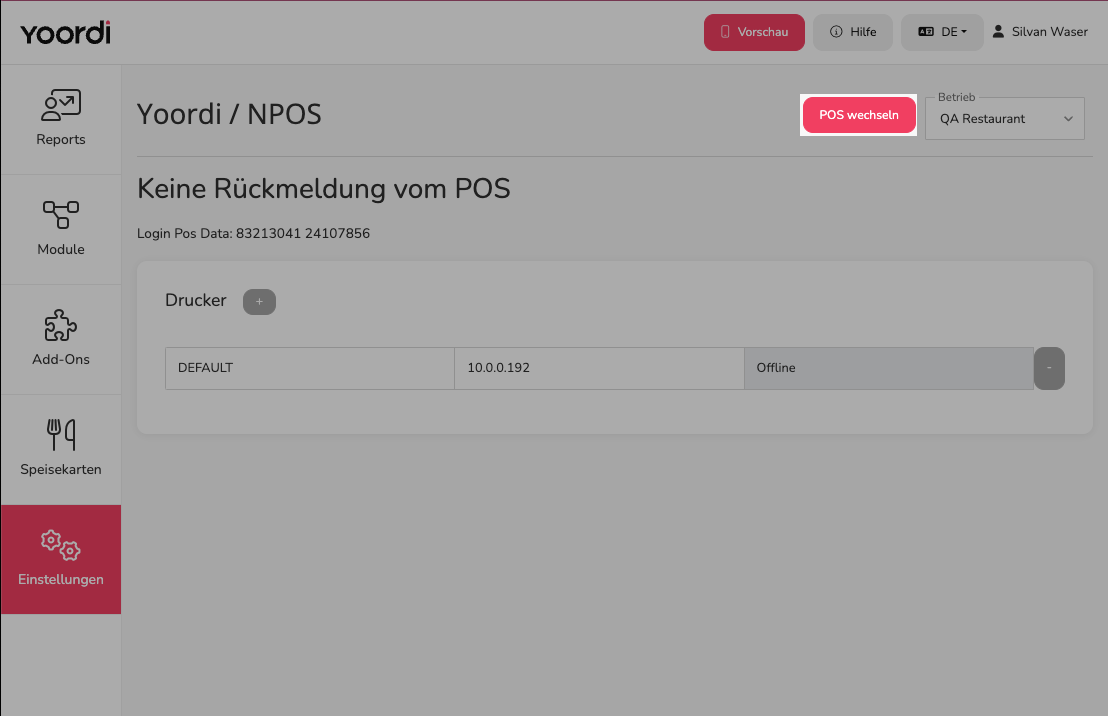This screenshot has height=716, width=1108.
Task: Open the Vorschau preview button
Action: click(754, 33)
